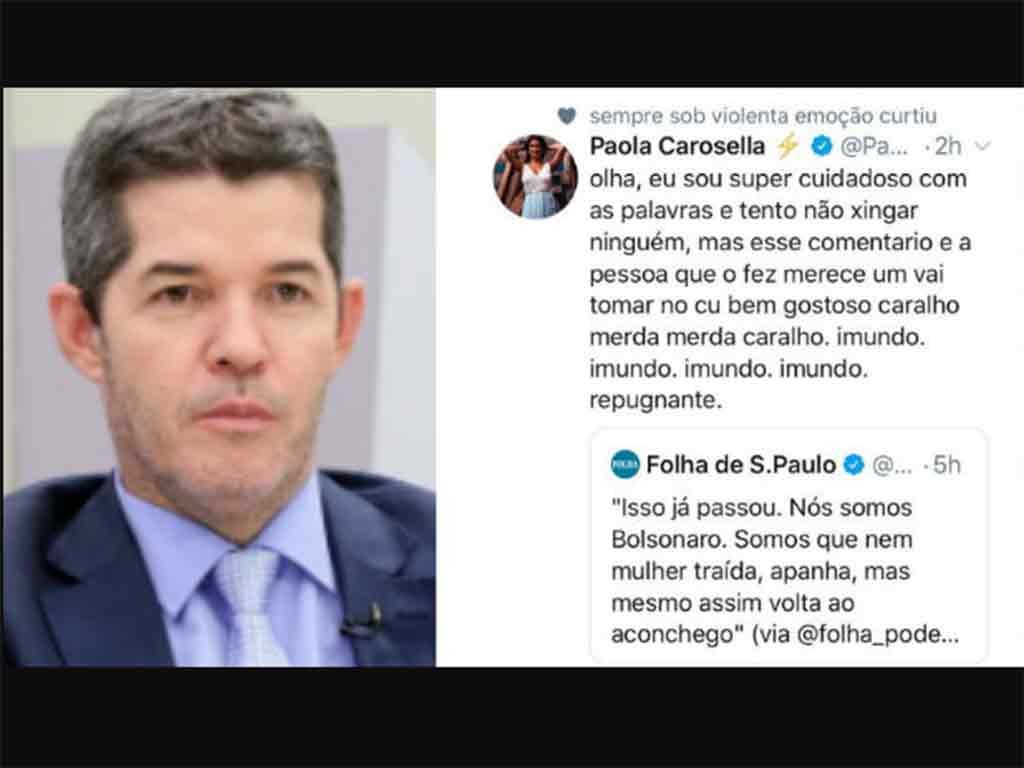This screenshot has height=768, width=1024.
Task: Open the 'sempre sob violenta emoção curtiu' profile link
Action: point(763,116)
